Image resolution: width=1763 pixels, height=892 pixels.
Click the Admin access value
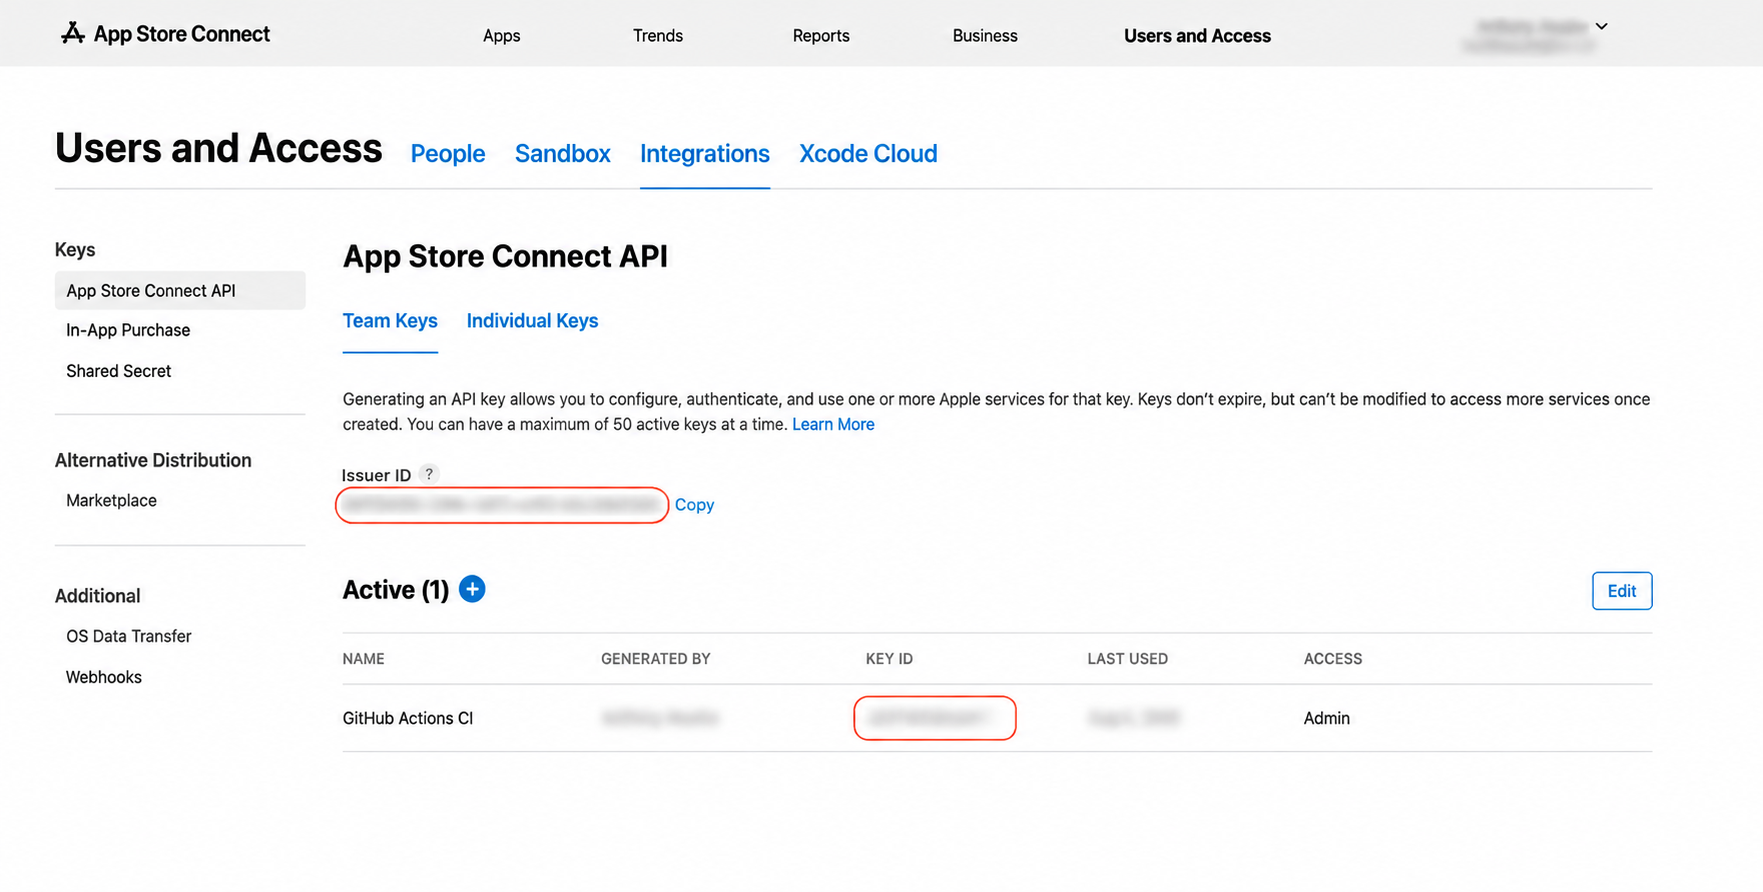click(x=1326, y=718)
